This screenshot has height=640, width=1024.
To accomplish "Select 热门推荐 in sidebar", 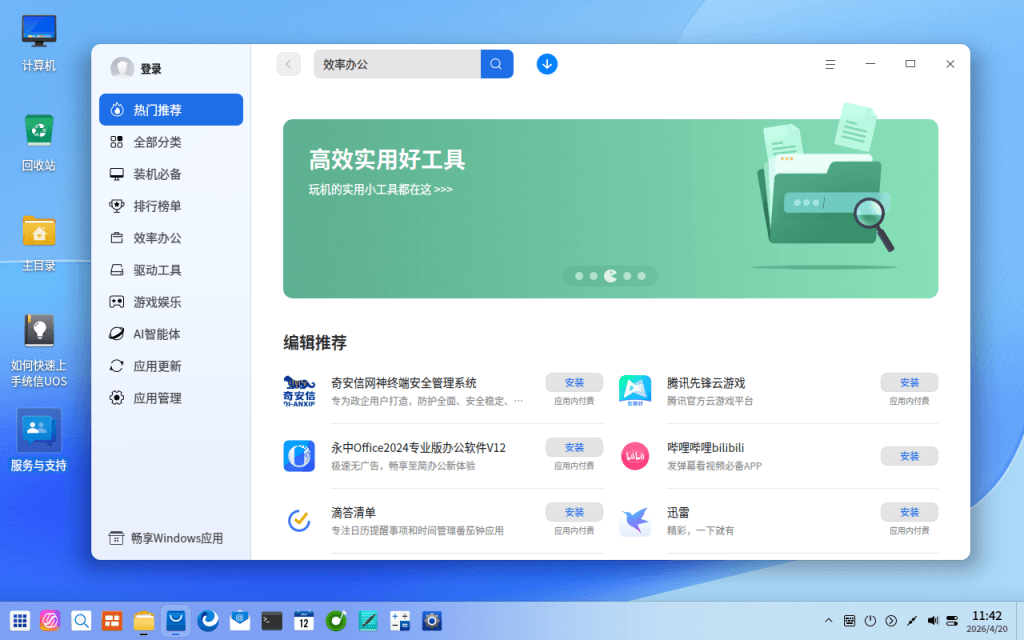I will click(171, 110).
